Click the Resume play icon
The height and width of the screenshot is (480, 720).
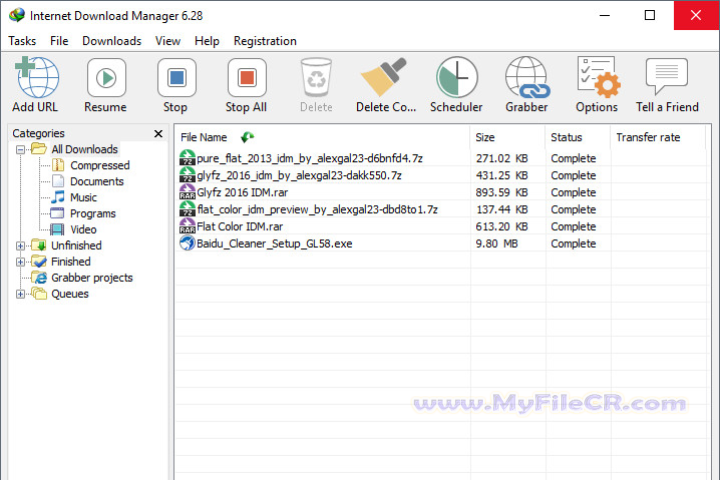pyautogui.click(x=106, y=78)
